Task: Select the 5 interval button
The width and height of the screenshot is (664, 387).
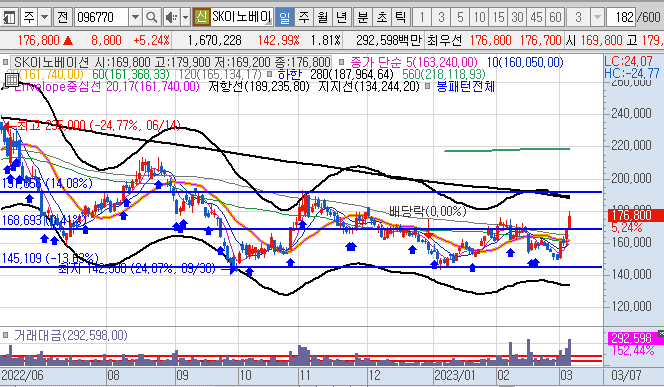Action: [460, 17]
